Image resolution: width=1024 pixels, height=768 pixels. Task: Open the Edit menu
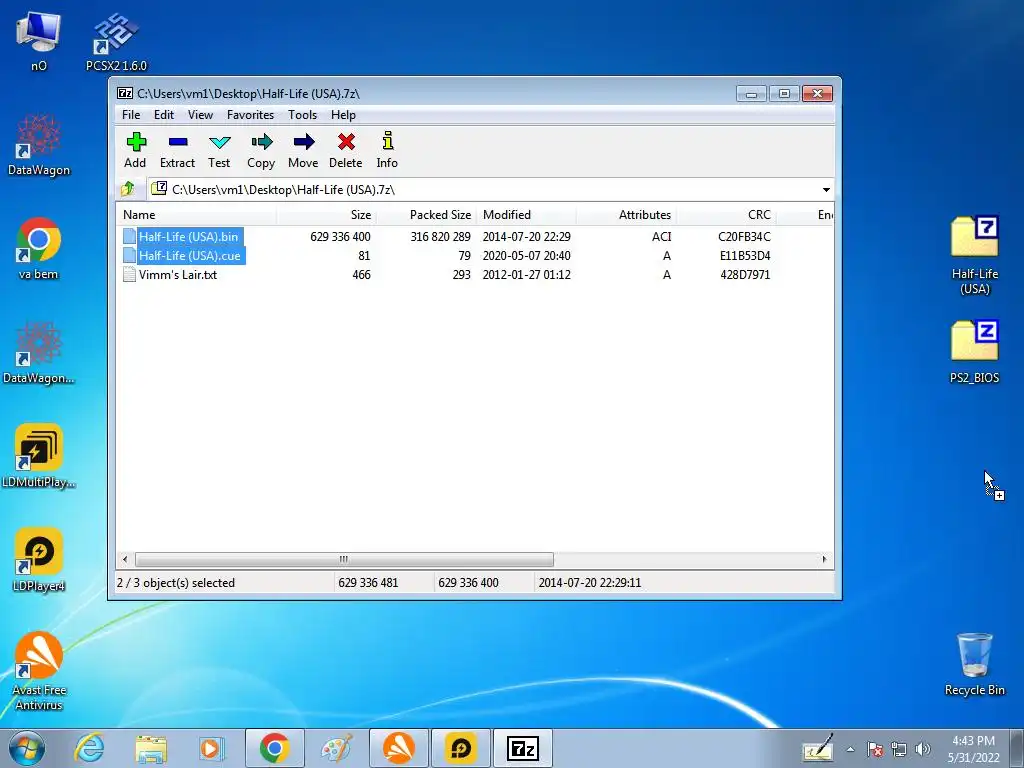pyautogui.click(x=163, y=115)
